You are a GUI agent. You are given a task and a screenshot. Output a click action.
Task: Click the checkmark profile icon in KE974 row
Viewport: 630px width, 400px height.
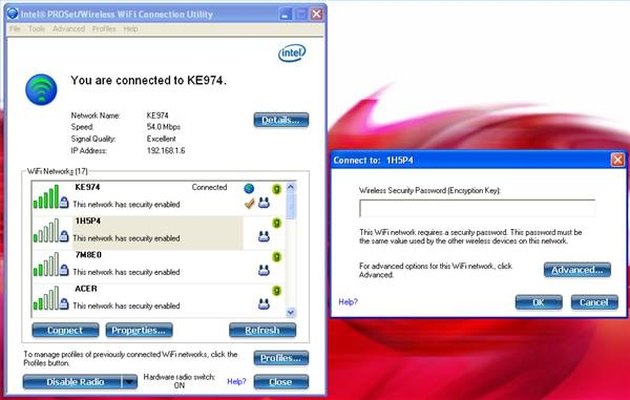tap(250, 204)
